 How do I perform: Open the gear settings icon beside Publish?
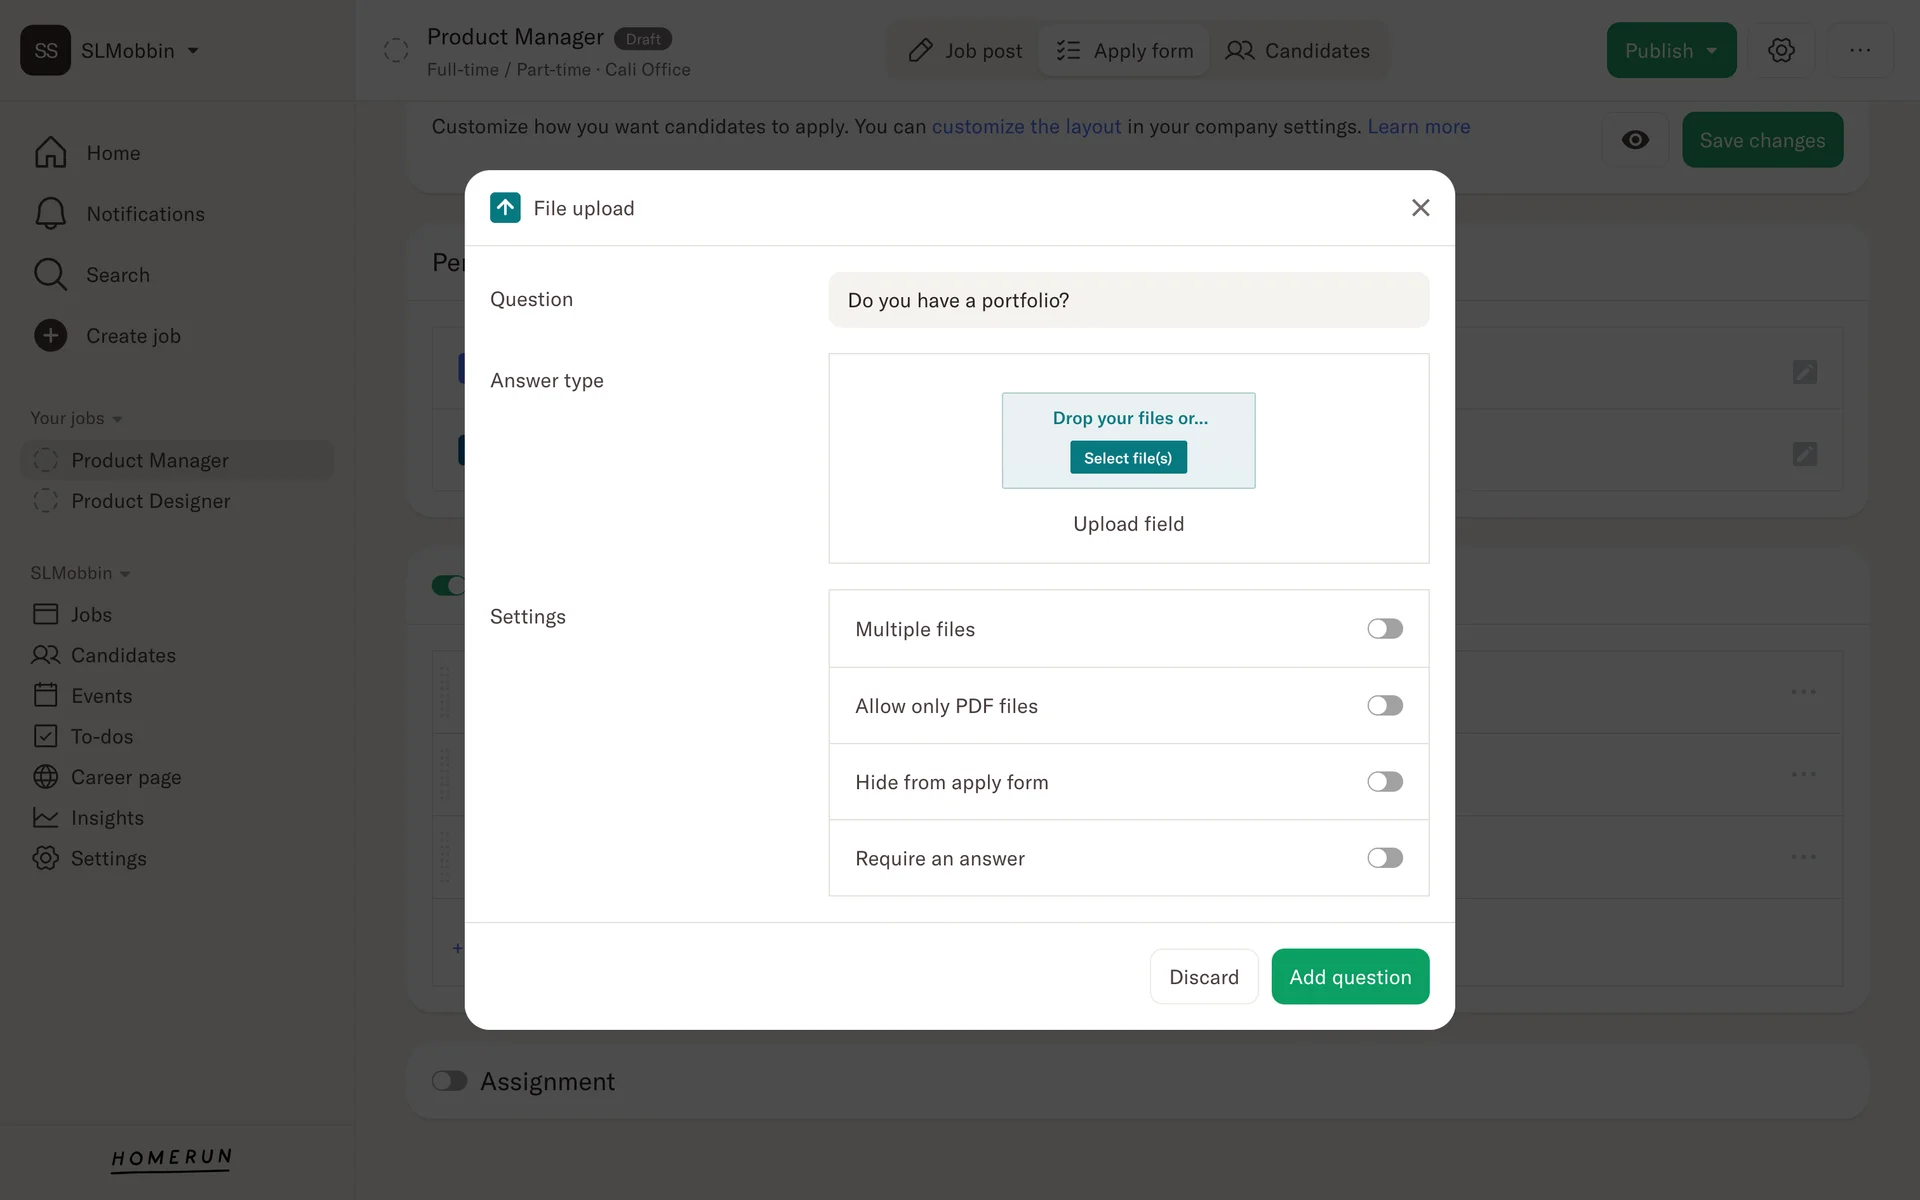point(1781,50)
